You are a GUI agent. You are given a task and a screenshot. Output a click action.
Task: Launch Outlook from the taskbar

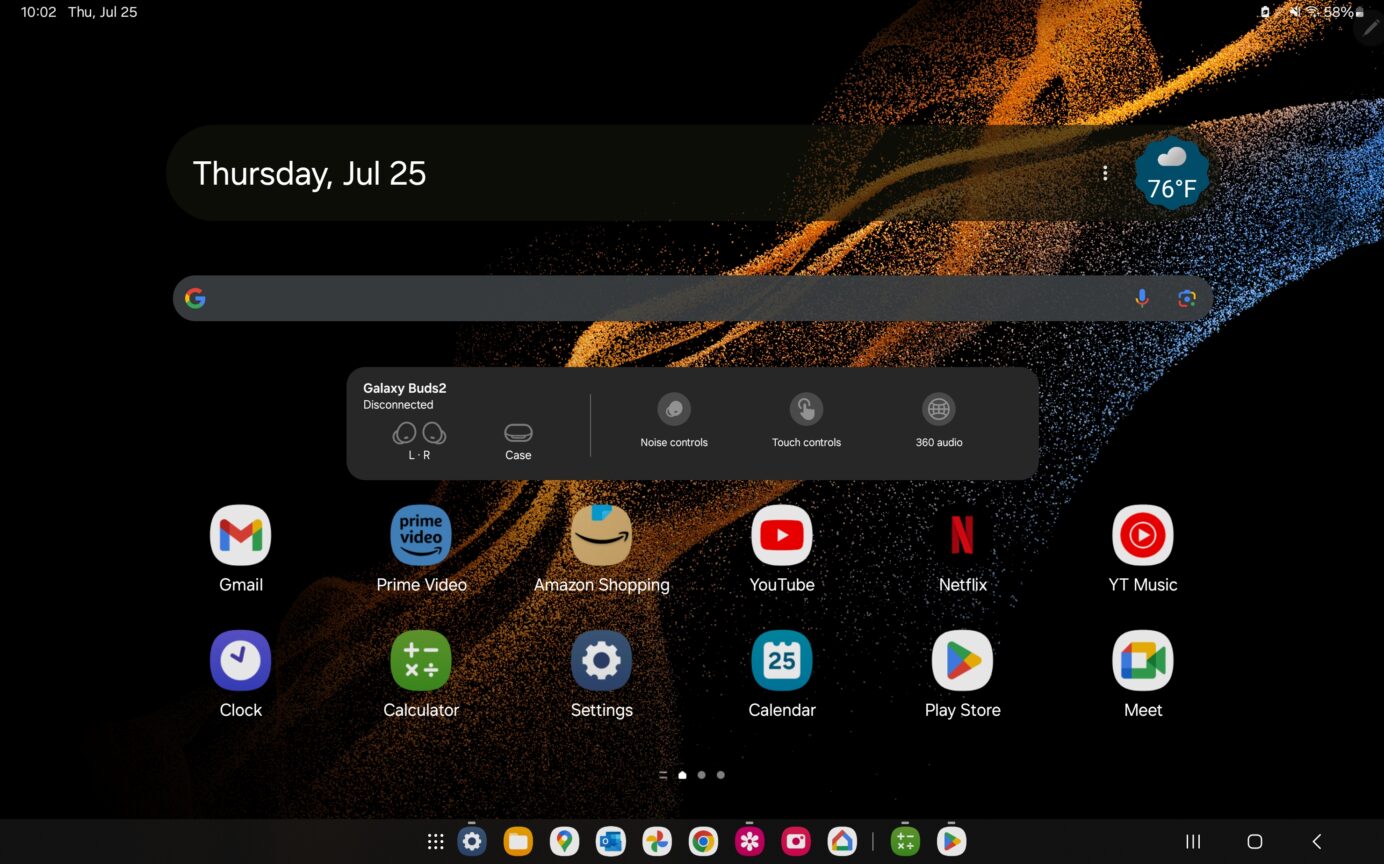pyautogui.click(x=610, y=841)
